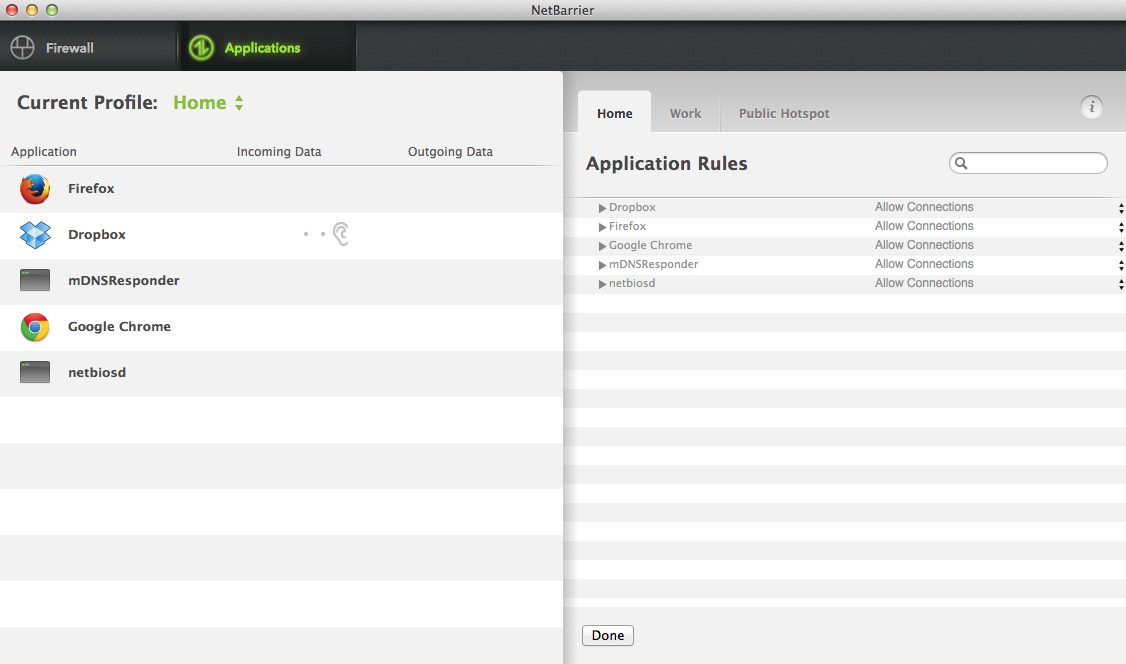Screen dimensions: 1126x664
Task: Click the green Applications icon
Action: point(201,47)
